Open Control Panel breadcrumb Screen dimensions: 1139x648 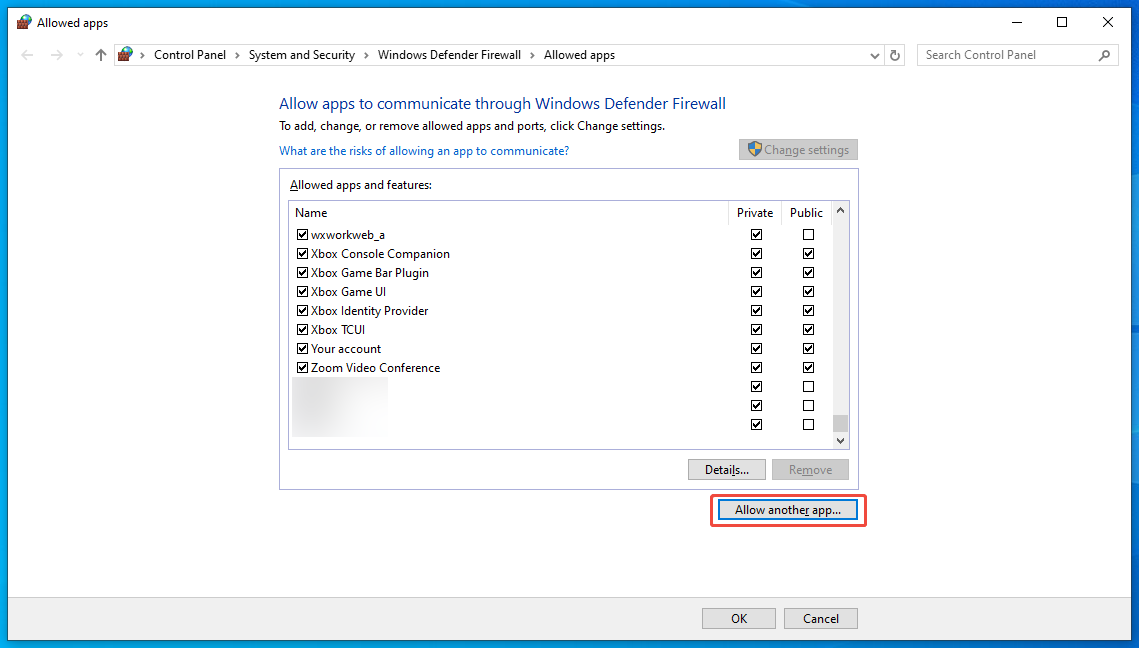pyautogui.click(x=190, y=55)
